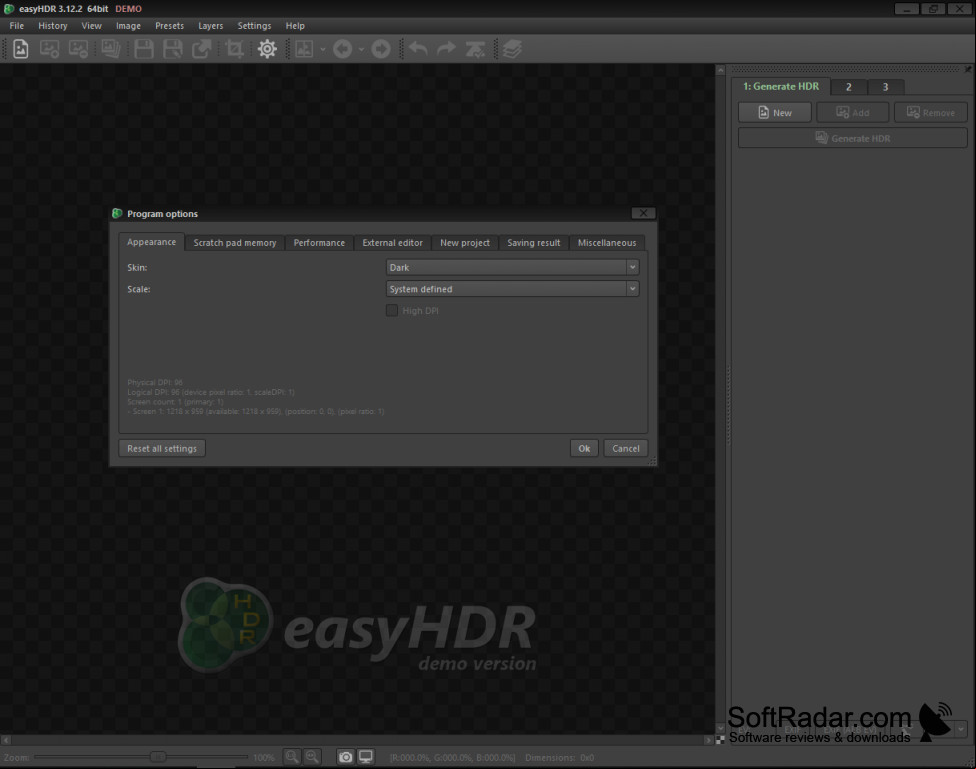
Task: Click the Save As floppy-with-pencil icon
Action: (173, 49)
